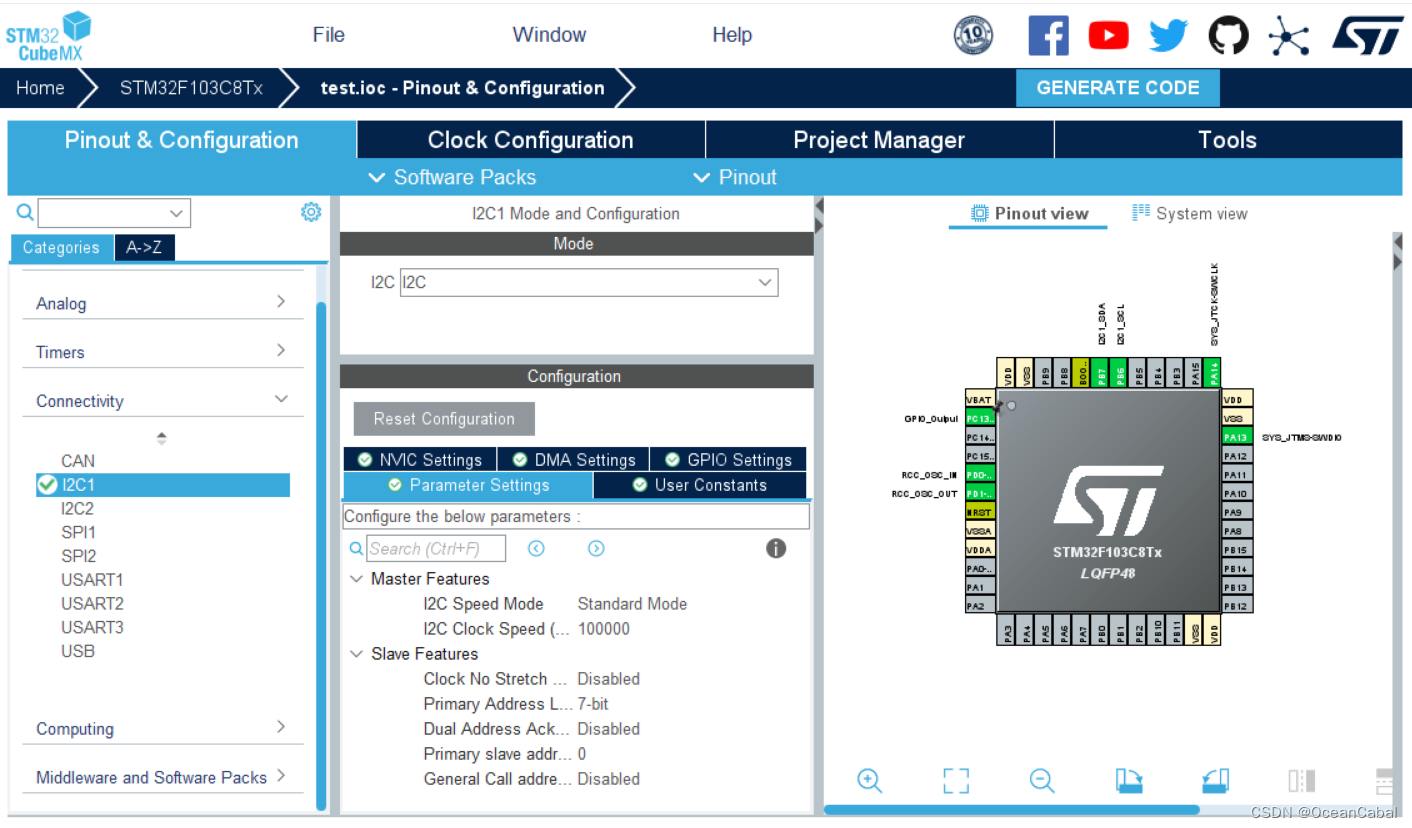Click the category search magnifier icon
This screenshot has width=1412, height=828.
(x=25, y=212)
